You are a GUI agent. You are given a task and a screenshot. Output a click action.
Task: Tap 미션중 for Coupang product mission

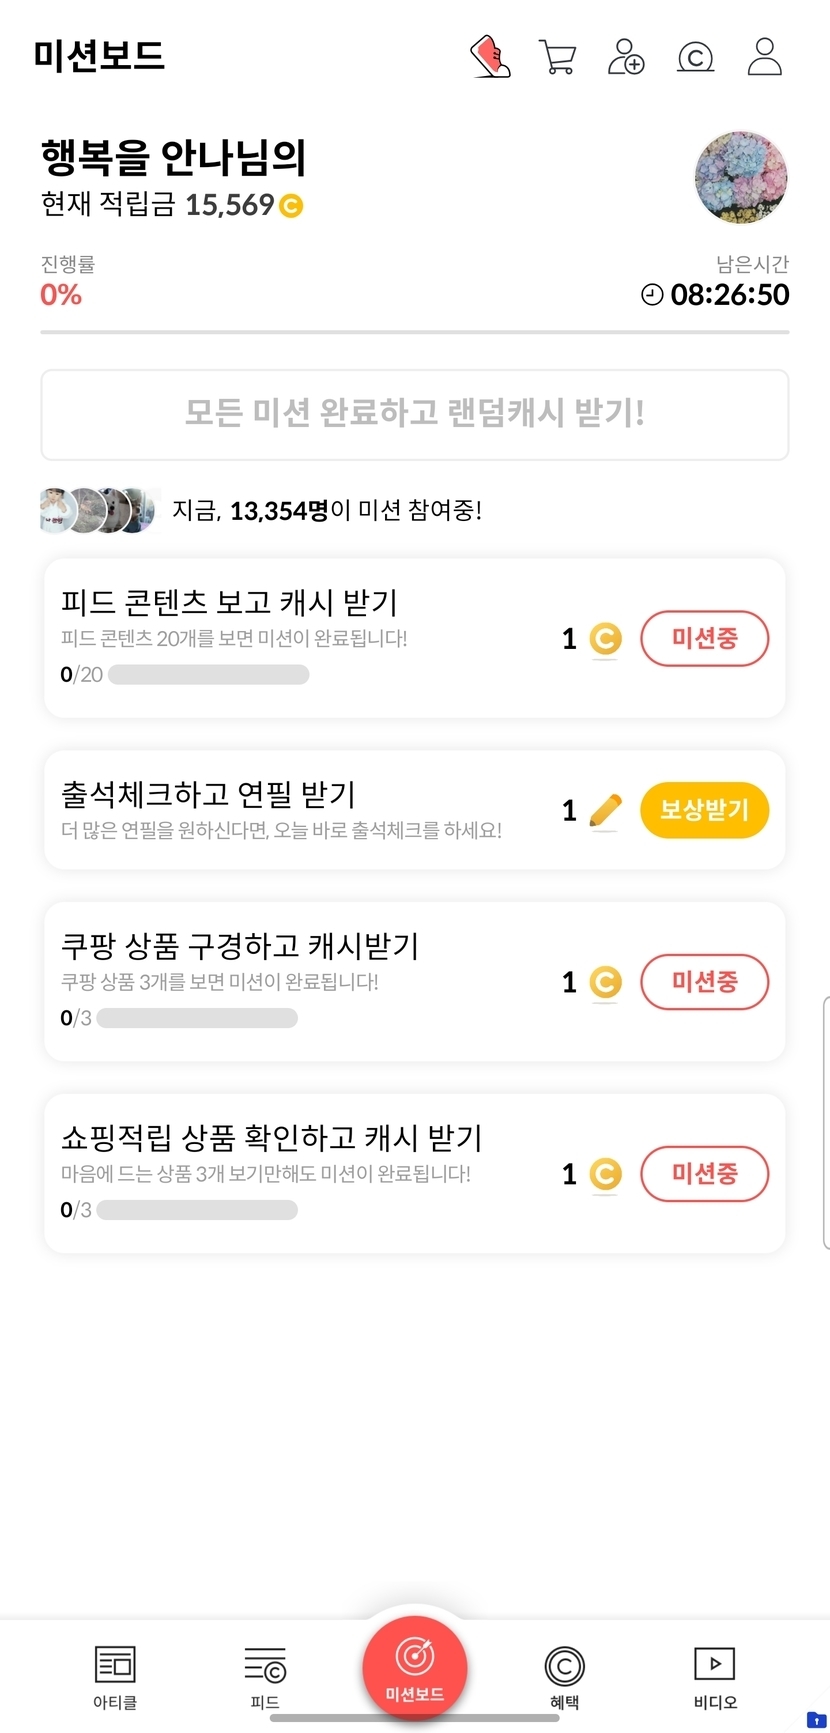pyautogui.click(x=704, y=982)
